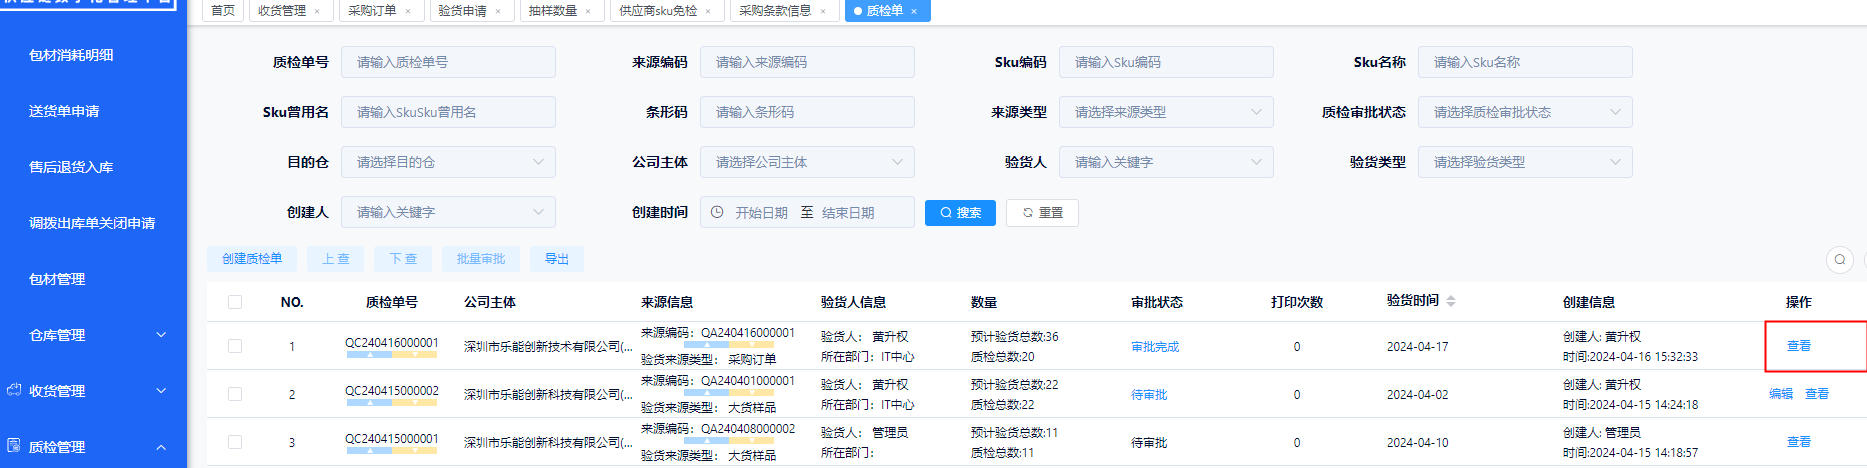
Task: Click 编辑 for row QC240415000002
Action: click(1781, 394)
